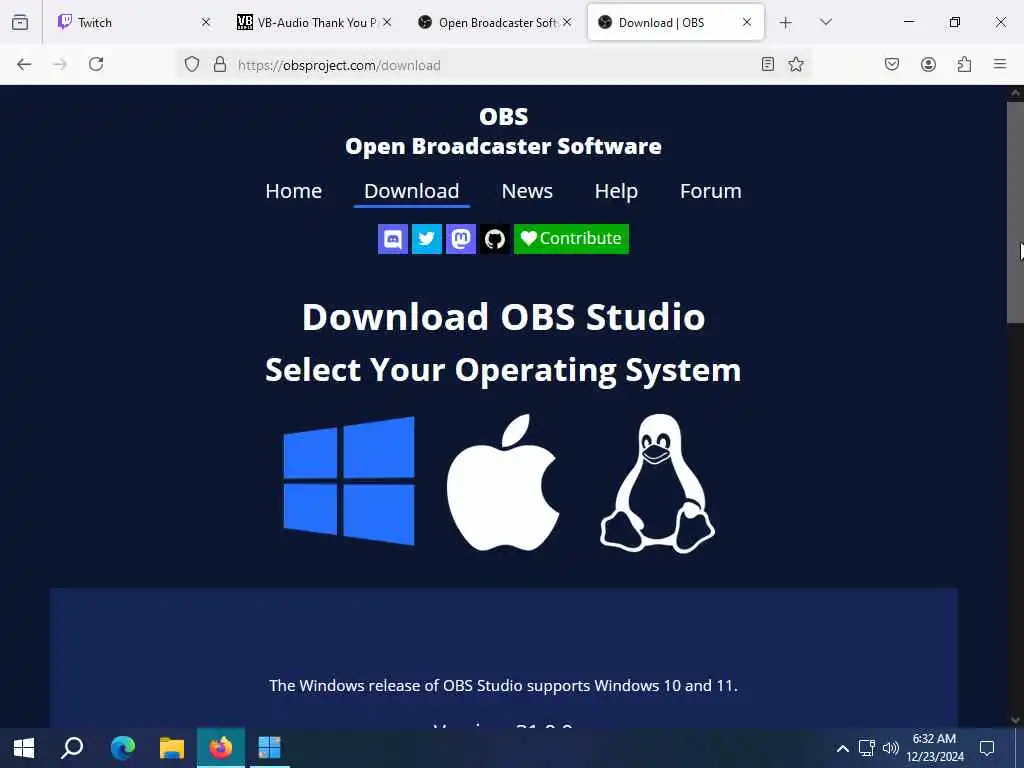Go back to the previous page
The height and width of the screenshot is (768, 1024).
(24, 64)
